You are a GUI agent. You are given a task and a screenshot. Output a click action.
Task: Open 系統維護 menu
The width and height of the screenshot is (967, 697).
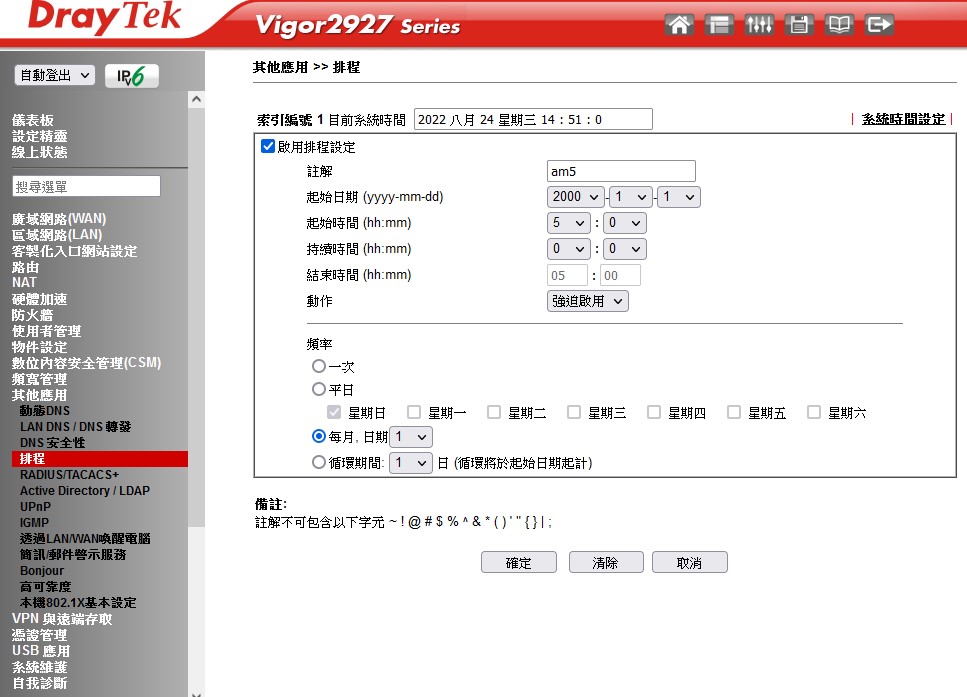pos(39,667)
